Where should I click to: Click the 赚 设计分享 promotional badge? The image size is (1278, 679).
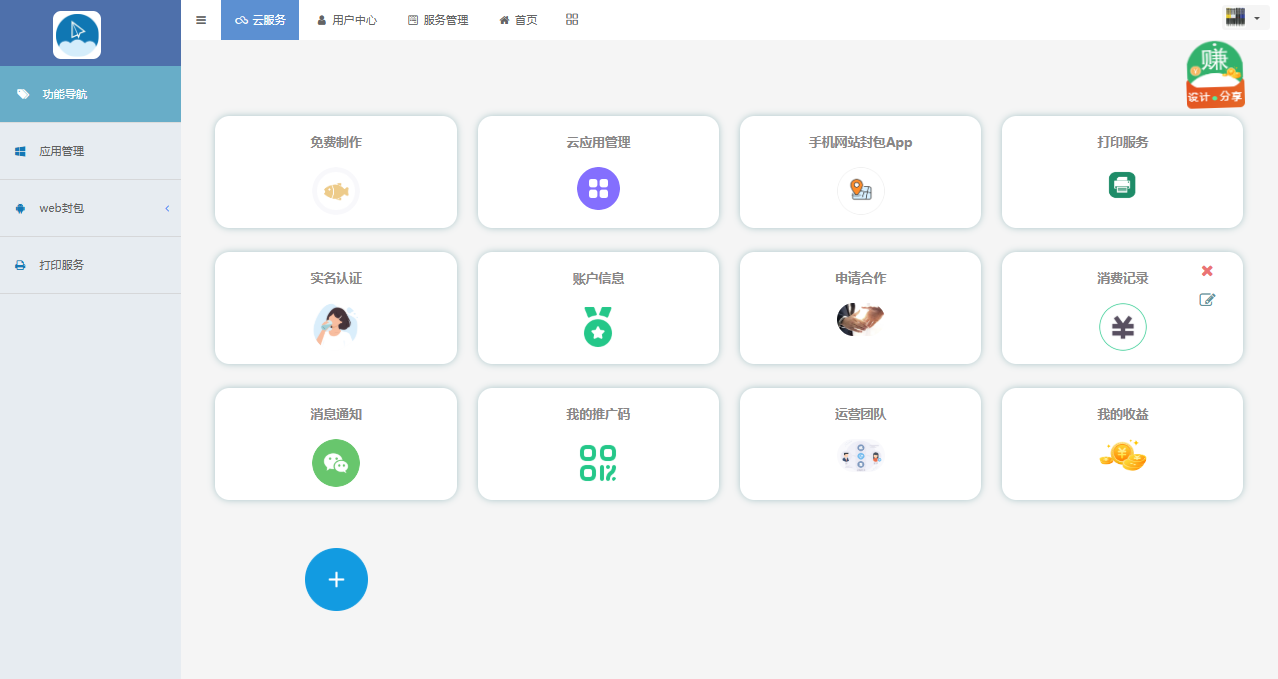(x=1215, y=75)
